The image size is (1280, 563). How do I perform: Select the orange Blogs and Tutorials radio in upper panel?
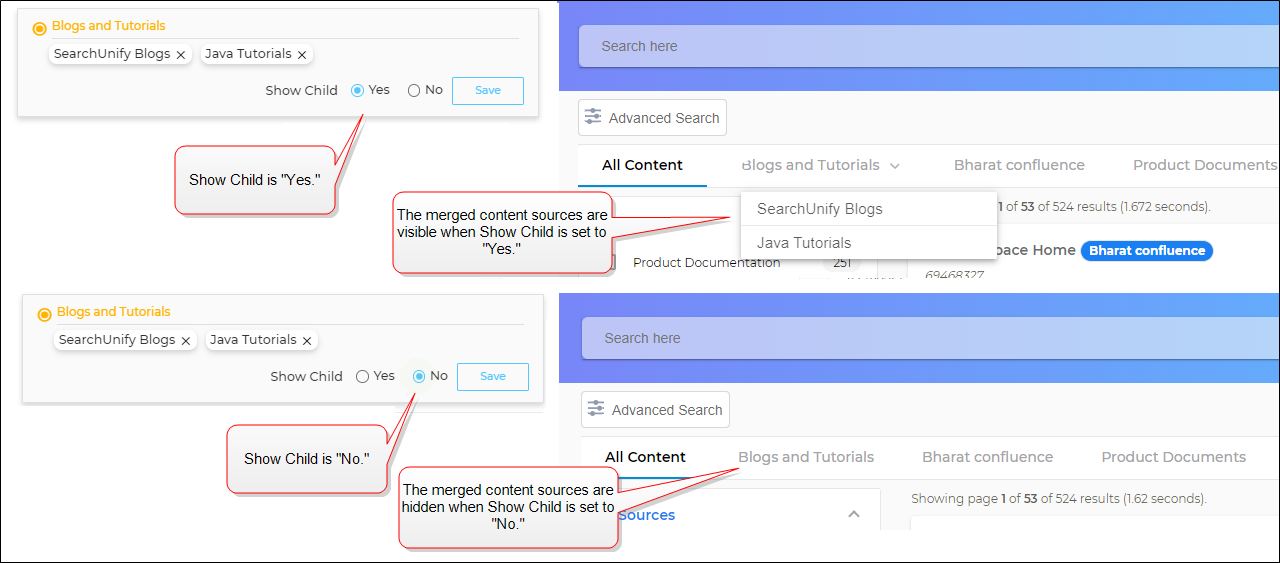pos(39,29)
